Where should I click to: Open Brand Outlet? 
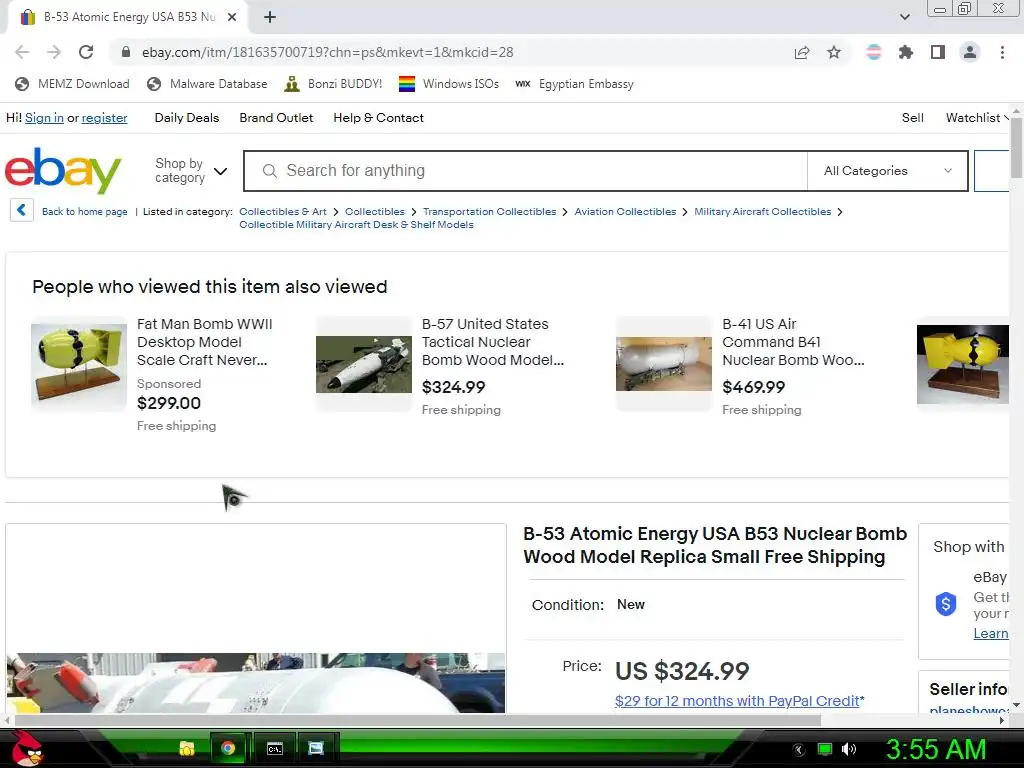coord(276,118)
